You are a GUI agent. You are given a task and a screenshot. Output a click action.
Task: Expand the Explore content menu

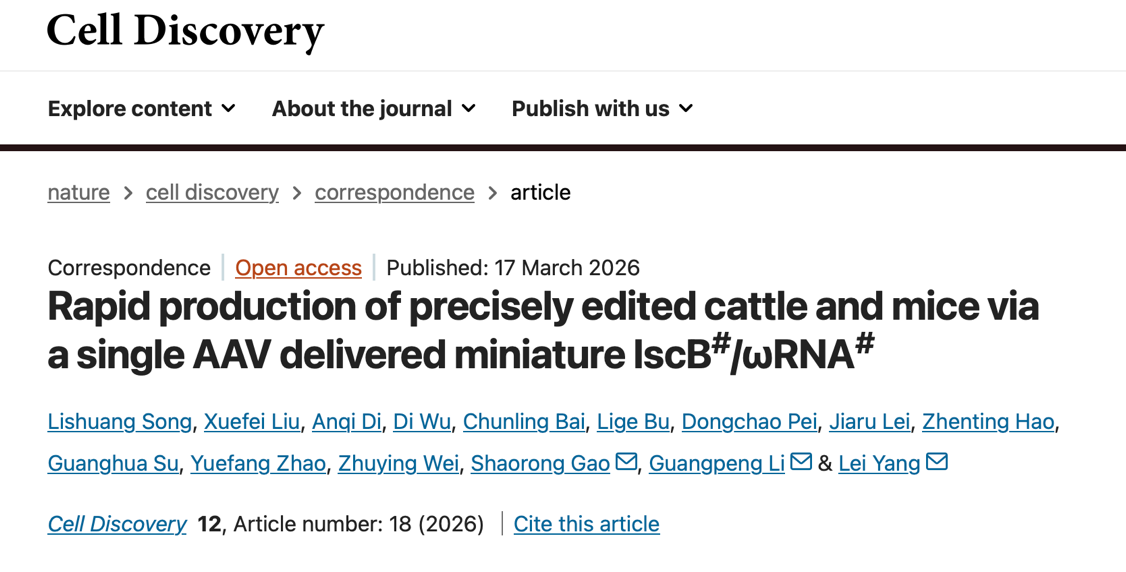(142, 108)
